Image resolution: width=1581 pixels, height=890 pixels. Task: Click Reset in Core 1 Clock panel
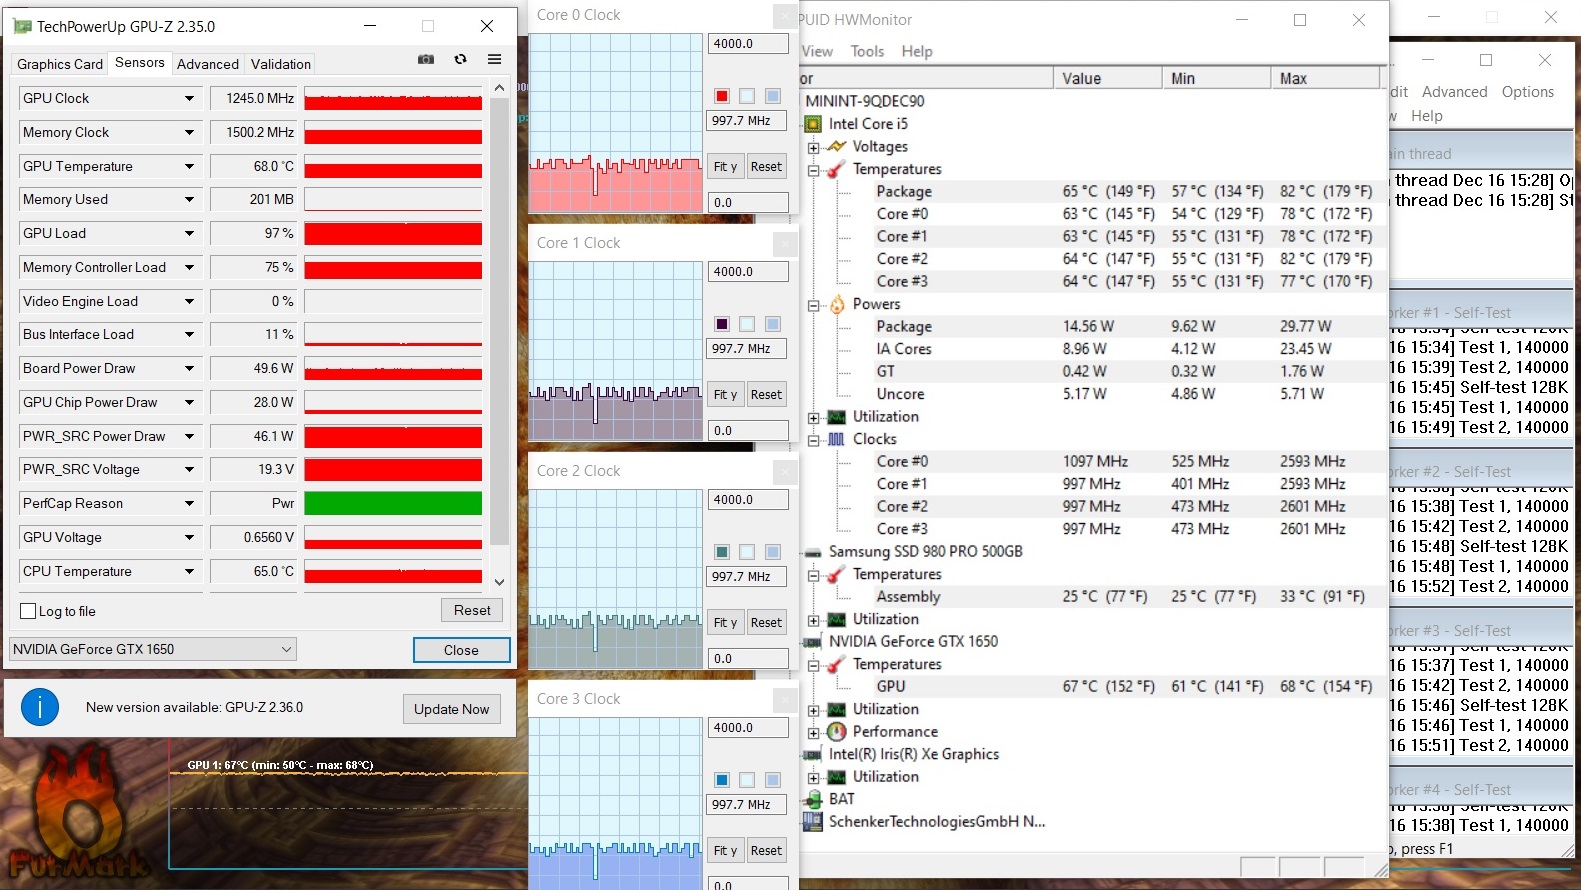click(766, 395)
